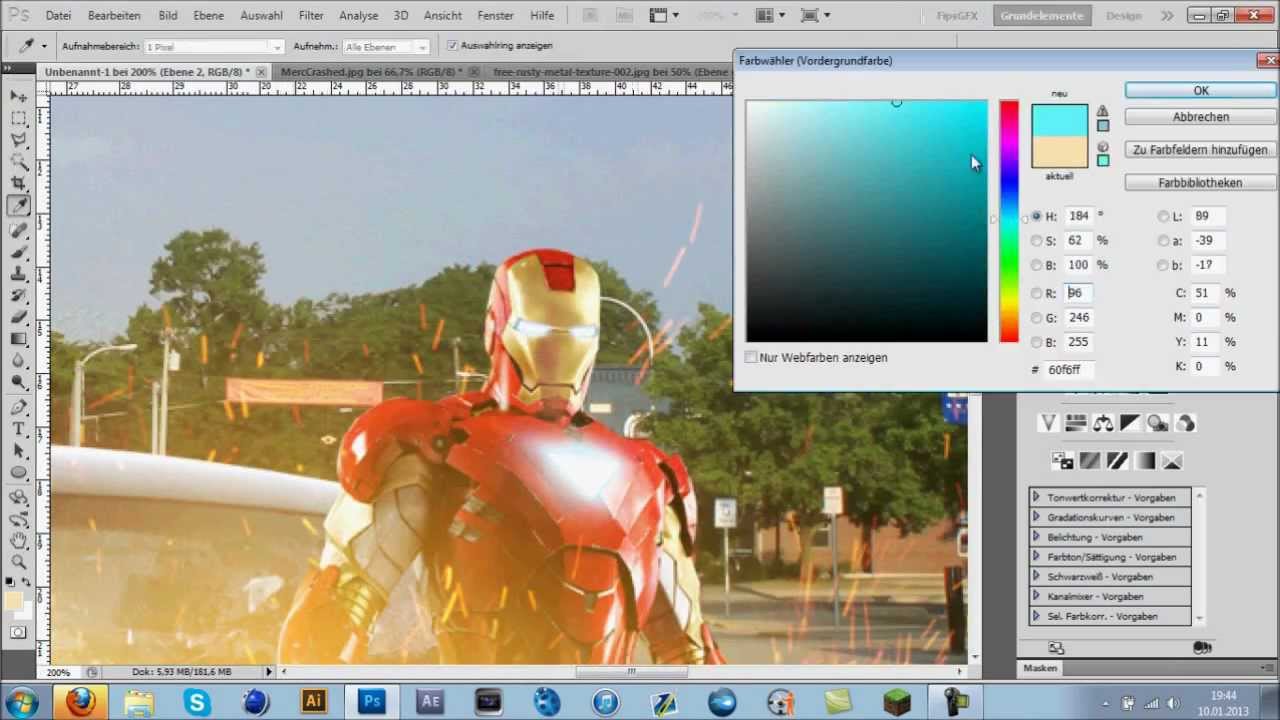The width and height of the screenshot is (1280, 720).
Task: Add a Selective Color adjustment icon
Action: pyautogui.click(x=1172, y=461)
